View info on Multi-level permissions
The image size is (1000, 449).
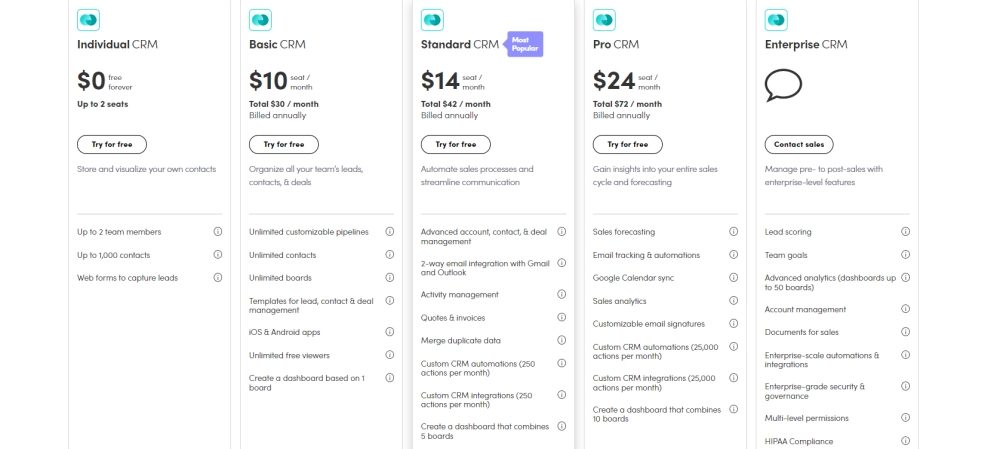(905, 418)
